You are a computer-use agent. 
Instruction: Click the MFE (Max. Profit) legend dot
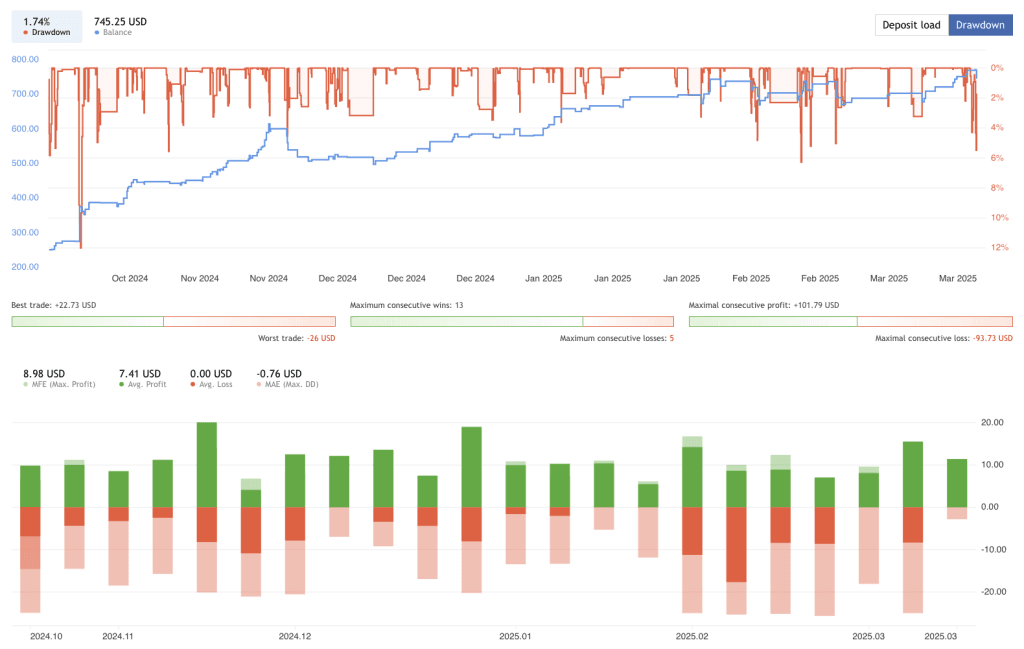pyautogui.click(x=25, y=383)
